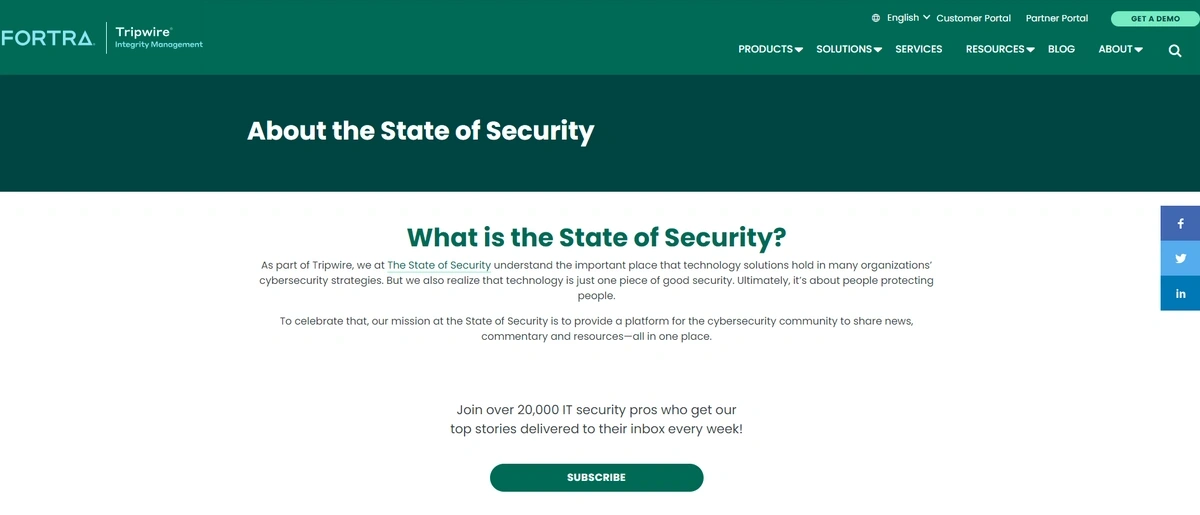
Task: Expand the Products menu arrow
Action: click(799, 50)
